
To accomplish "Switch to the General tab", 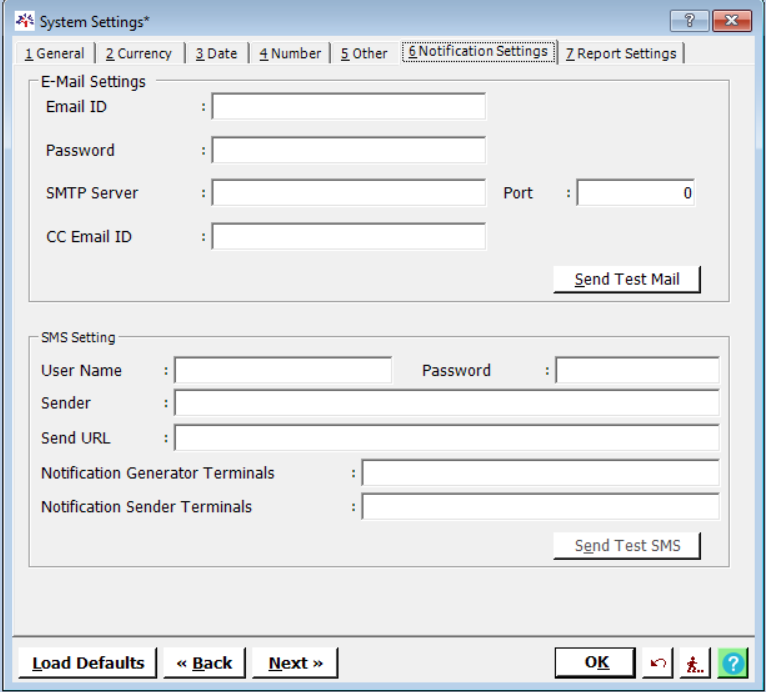I will click(55, 54).
